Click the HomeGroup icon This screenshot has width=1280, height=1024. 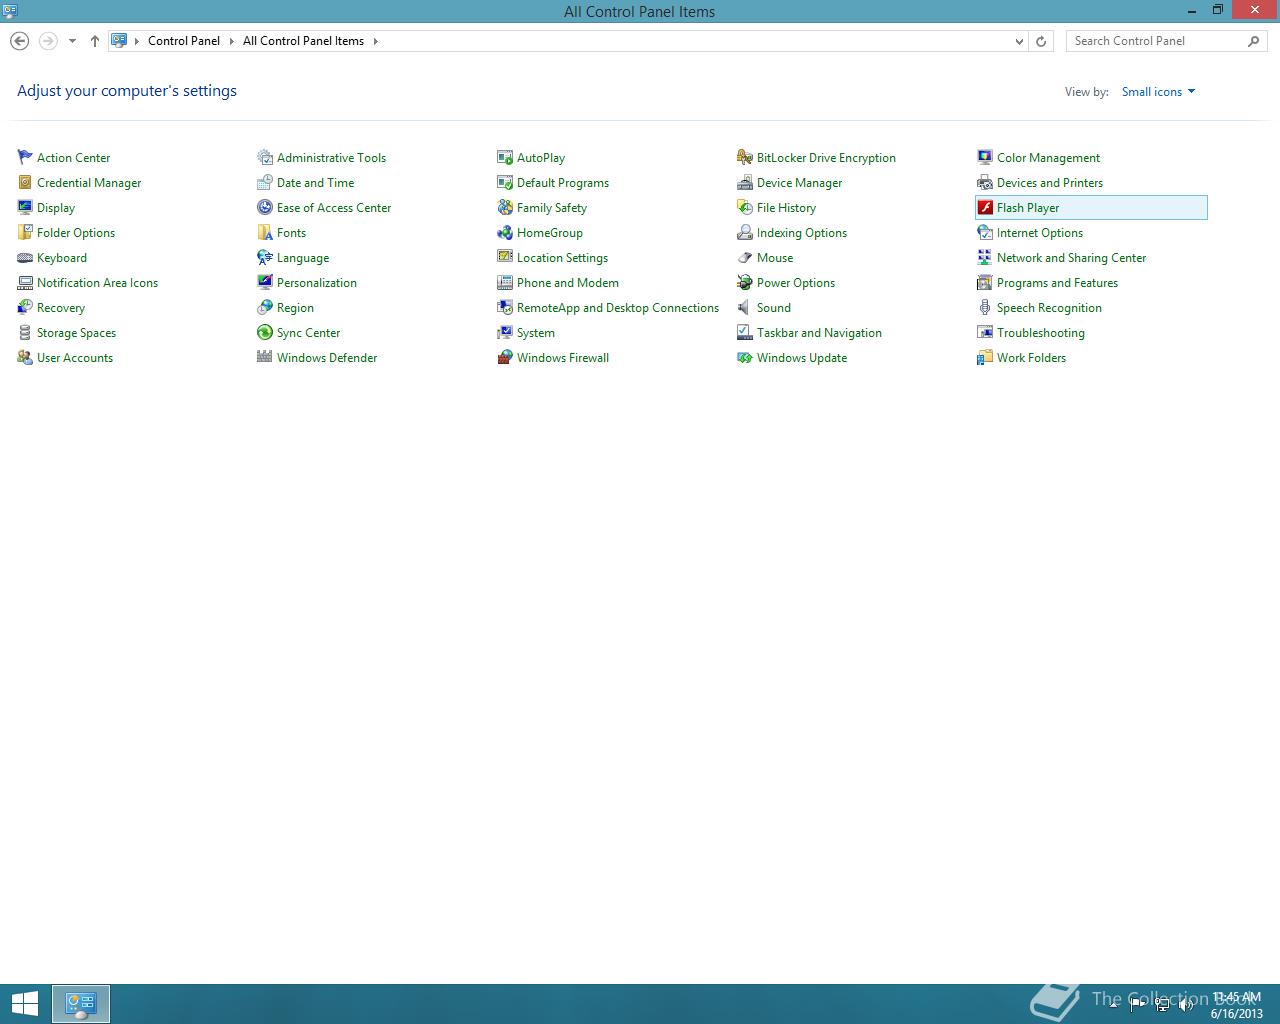pyautogui.click(x=505, y=232)
